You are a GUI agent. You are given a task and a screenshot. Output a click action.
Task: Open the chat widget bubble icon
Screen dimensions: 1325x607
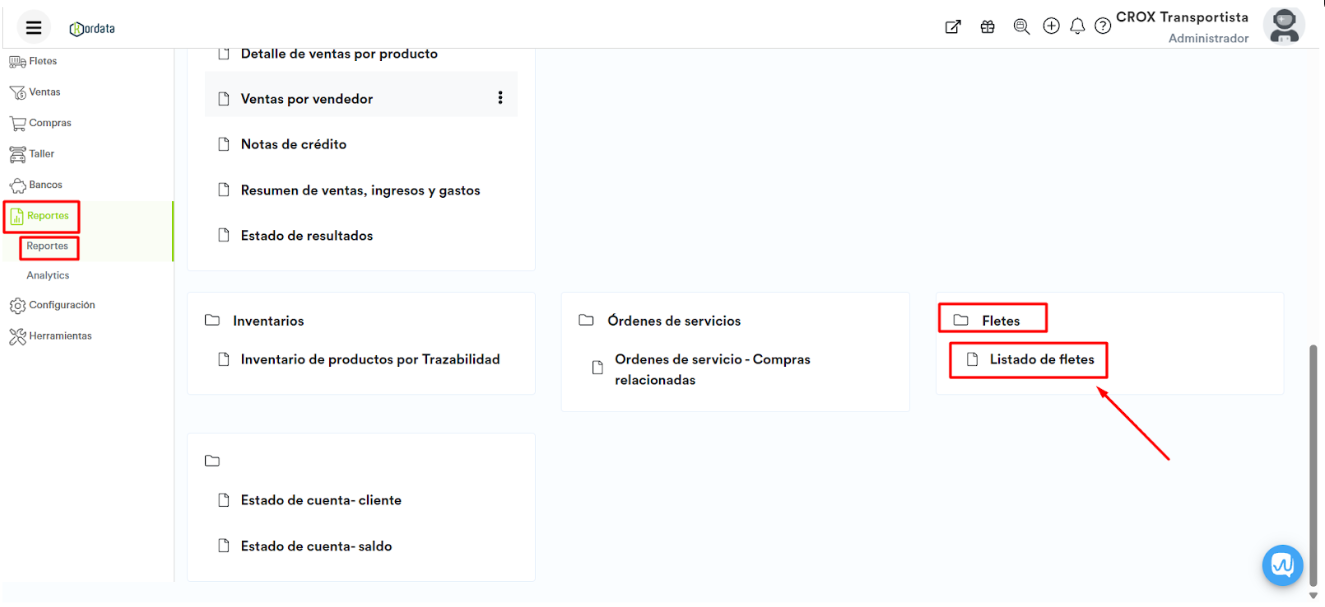[1282, 565]
